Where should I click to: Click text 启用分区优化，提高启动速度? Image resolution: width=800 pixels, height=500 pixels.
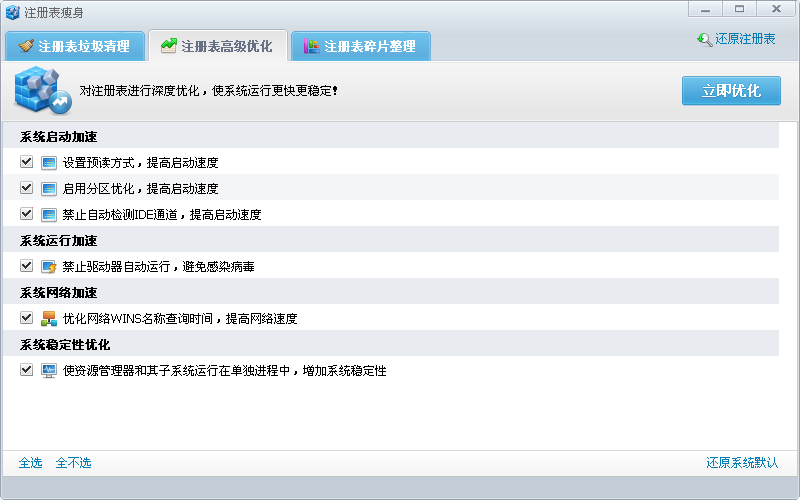click(x=140, y=189)
